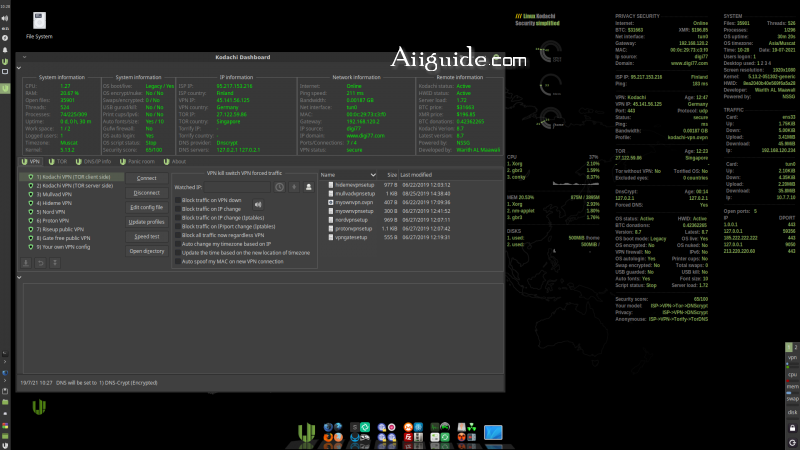This screenshot has height=450, width=800.
Task: Open the File System desktop icon
Action: point(39,25)
